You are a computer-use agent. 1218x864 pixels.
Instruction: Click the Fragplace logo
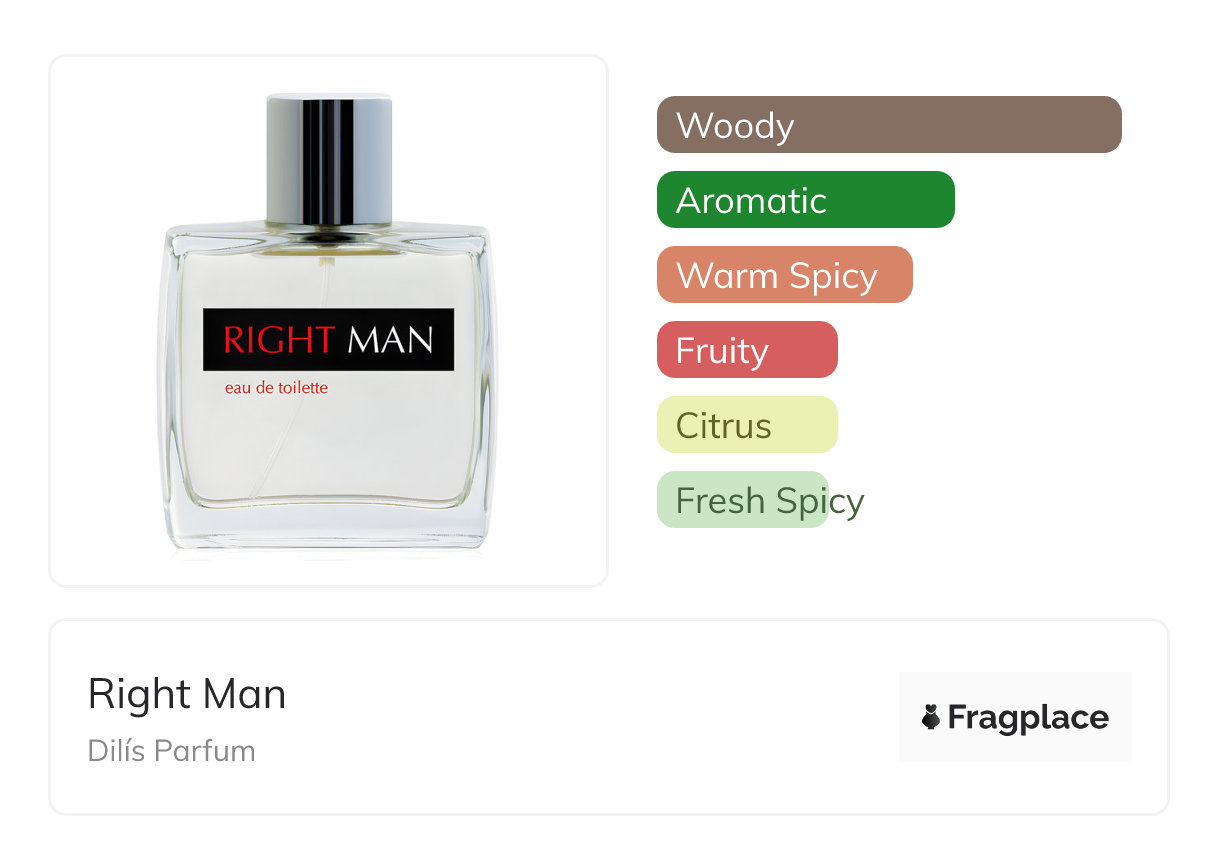1015,717
